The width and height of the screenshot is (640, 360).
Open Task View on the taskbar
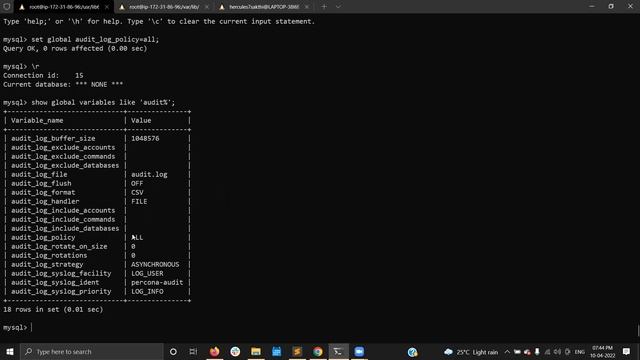tap(193, 351)
